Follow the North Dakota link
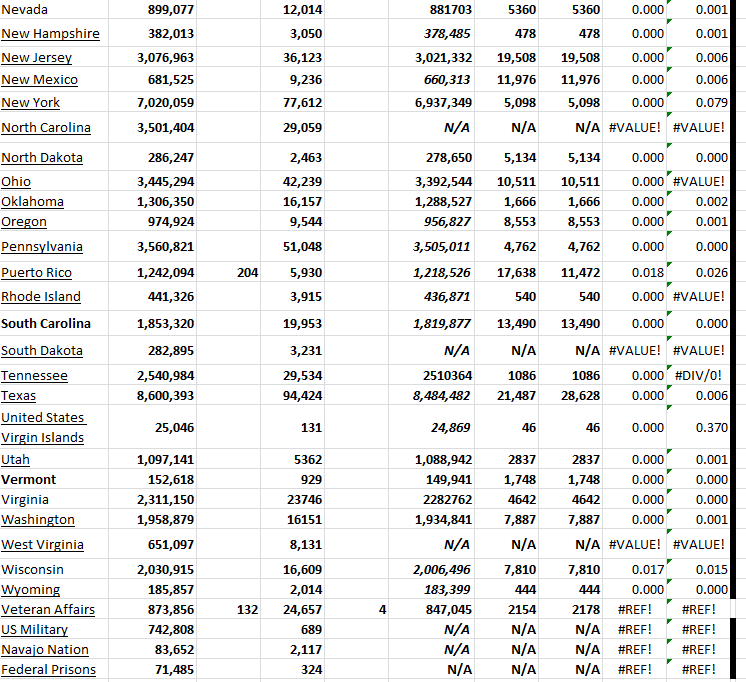Viewport: 746px width, 682px height. (x=42, y=158)
